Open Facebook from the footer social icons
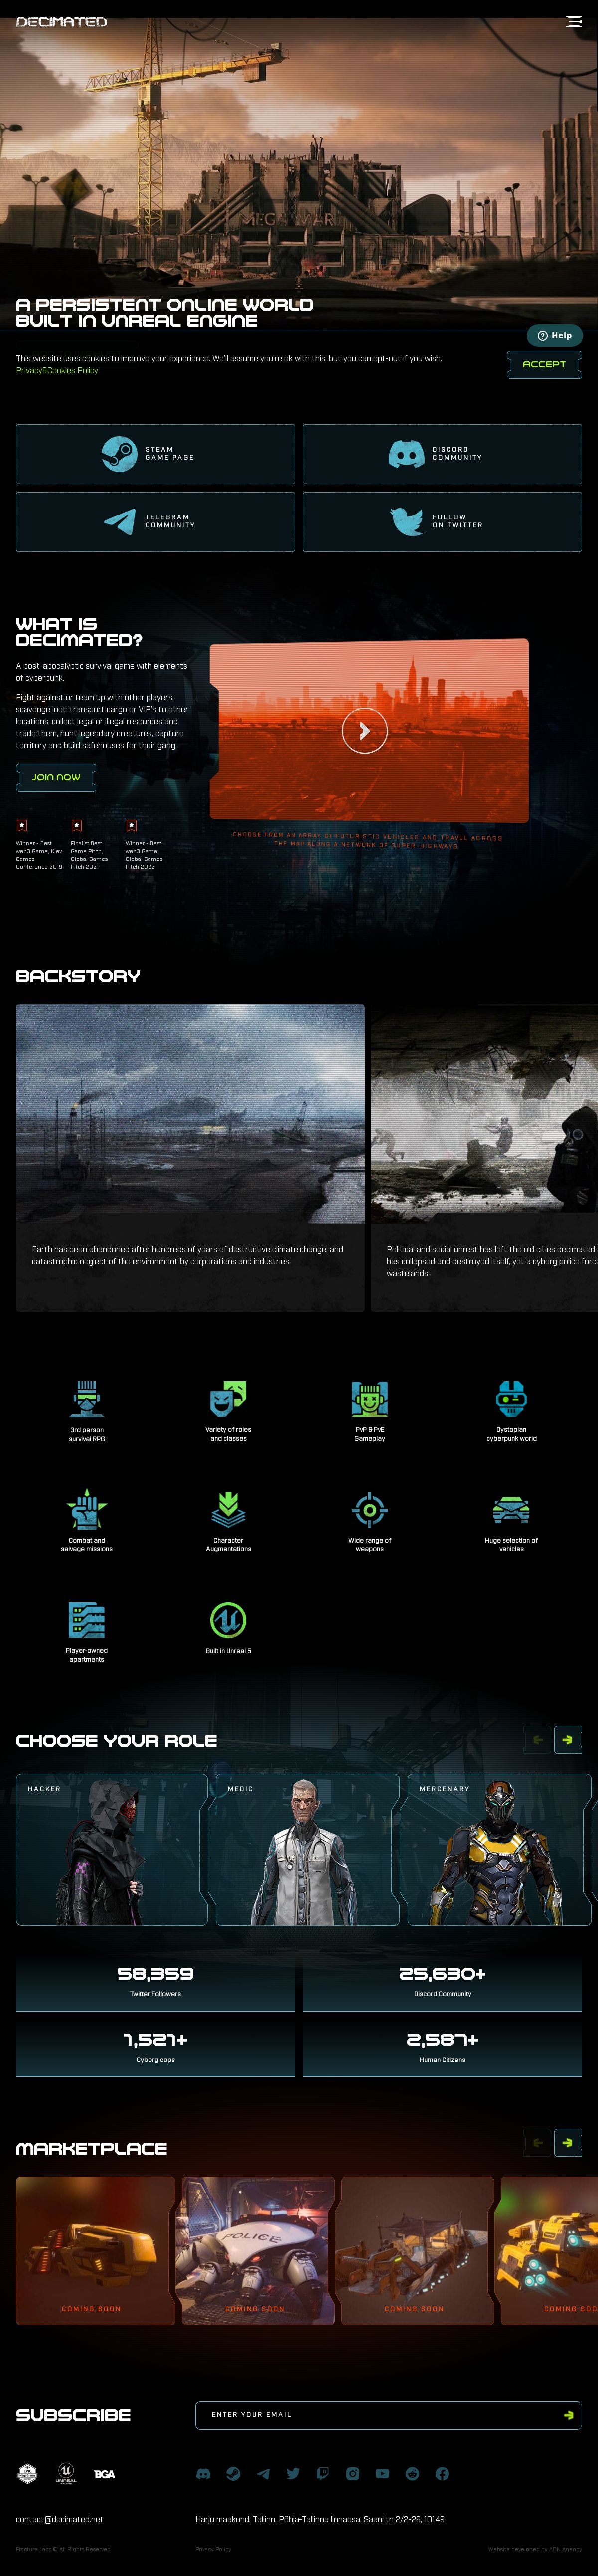The height and width of the screenshot is (2576, 598). click(442, 2473)
